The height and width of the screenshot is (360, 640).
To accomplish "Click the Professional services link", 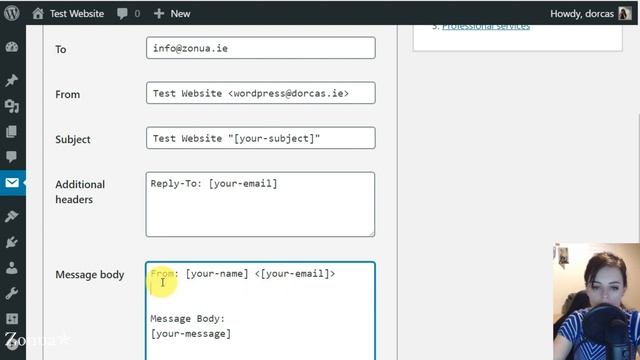I will (486, 27).
